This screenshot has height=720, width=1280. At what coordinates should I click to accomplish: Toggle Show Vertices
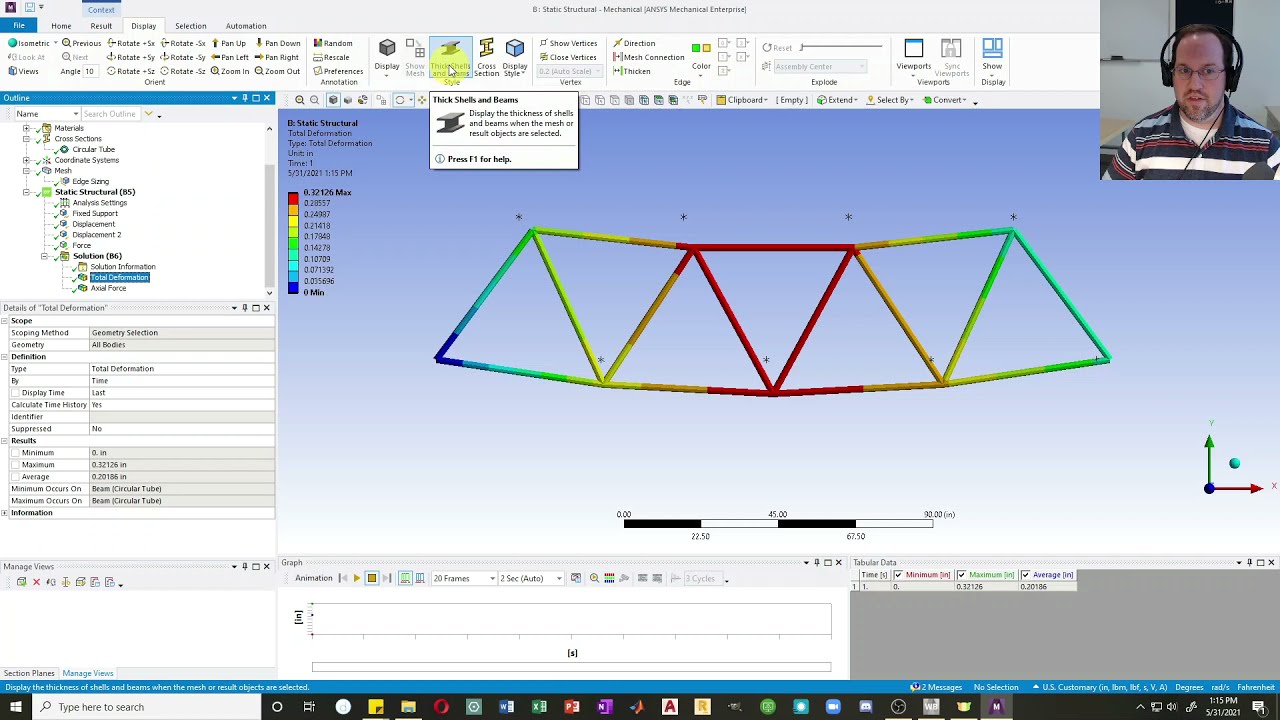pos(568,44)
